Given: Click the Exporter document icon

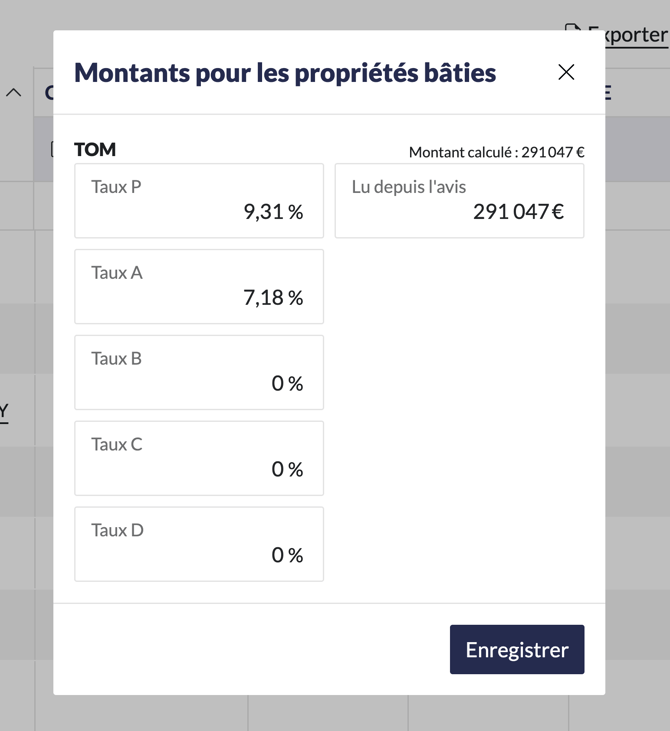Looking at the screenshot, I should tap(572, 31).
